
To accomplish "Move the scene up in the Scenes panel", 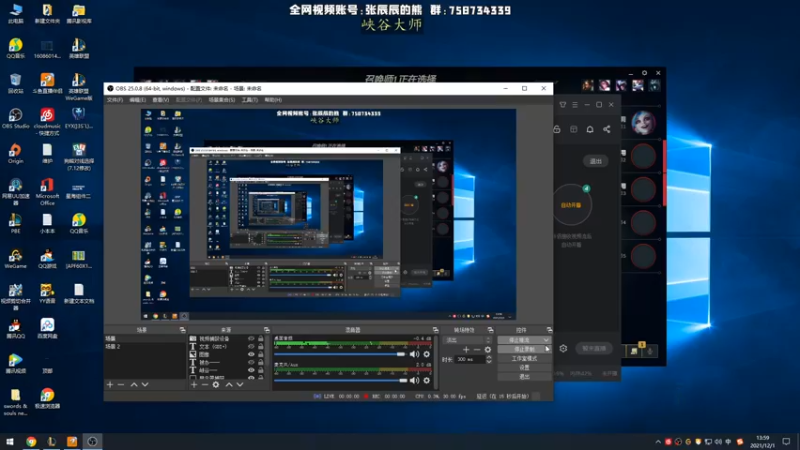I will tap(134, 384).
